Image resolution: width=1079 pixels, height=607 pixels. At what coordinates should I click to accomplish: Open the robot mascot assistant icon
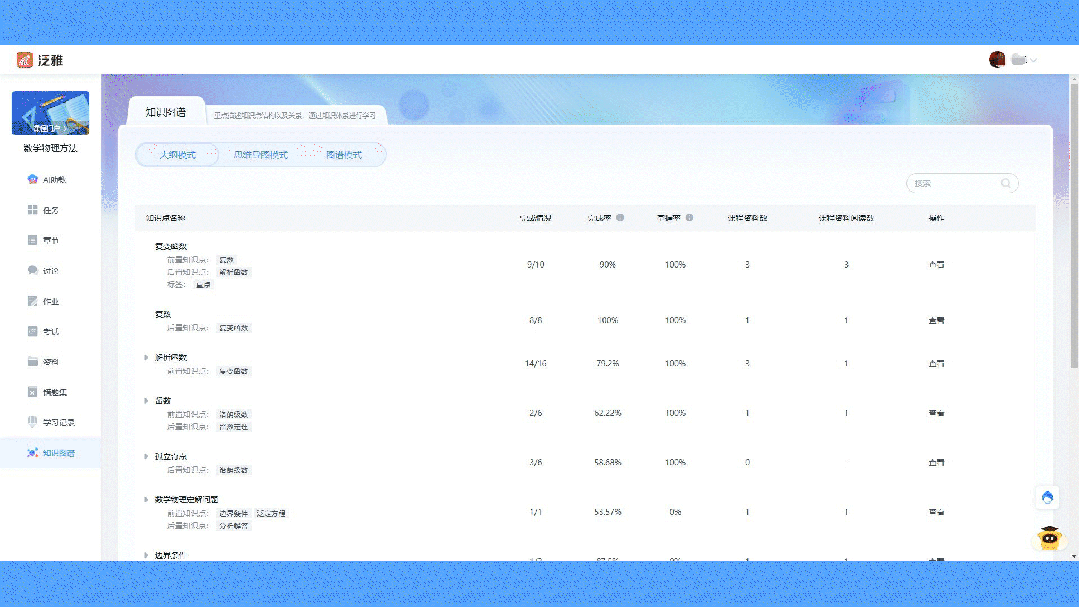click(x=1047, y=539)
